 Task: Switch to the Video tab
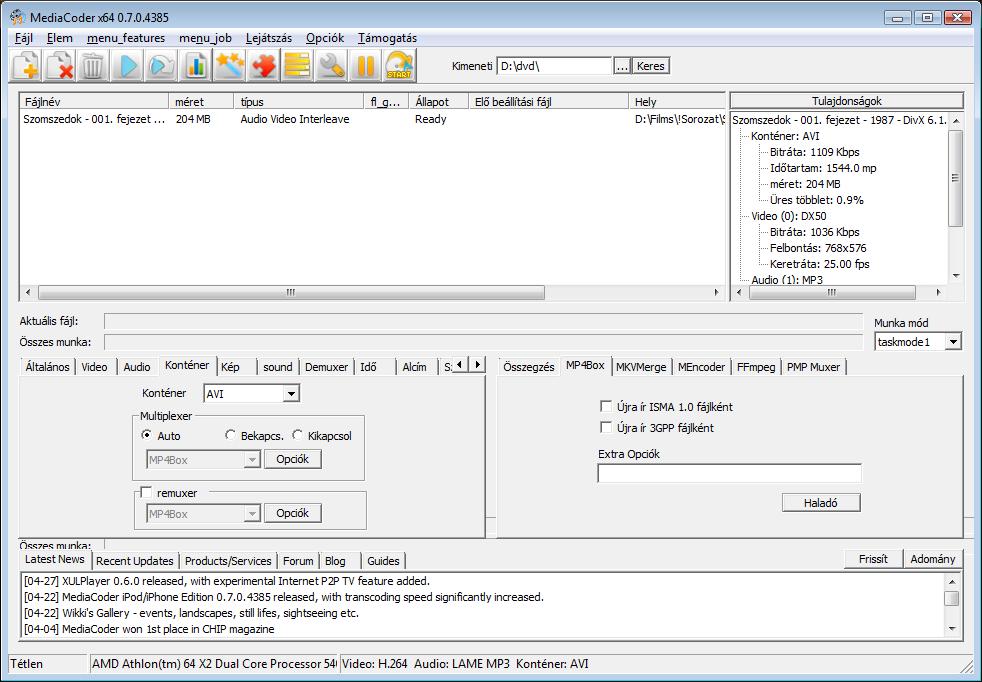[94, 367]
